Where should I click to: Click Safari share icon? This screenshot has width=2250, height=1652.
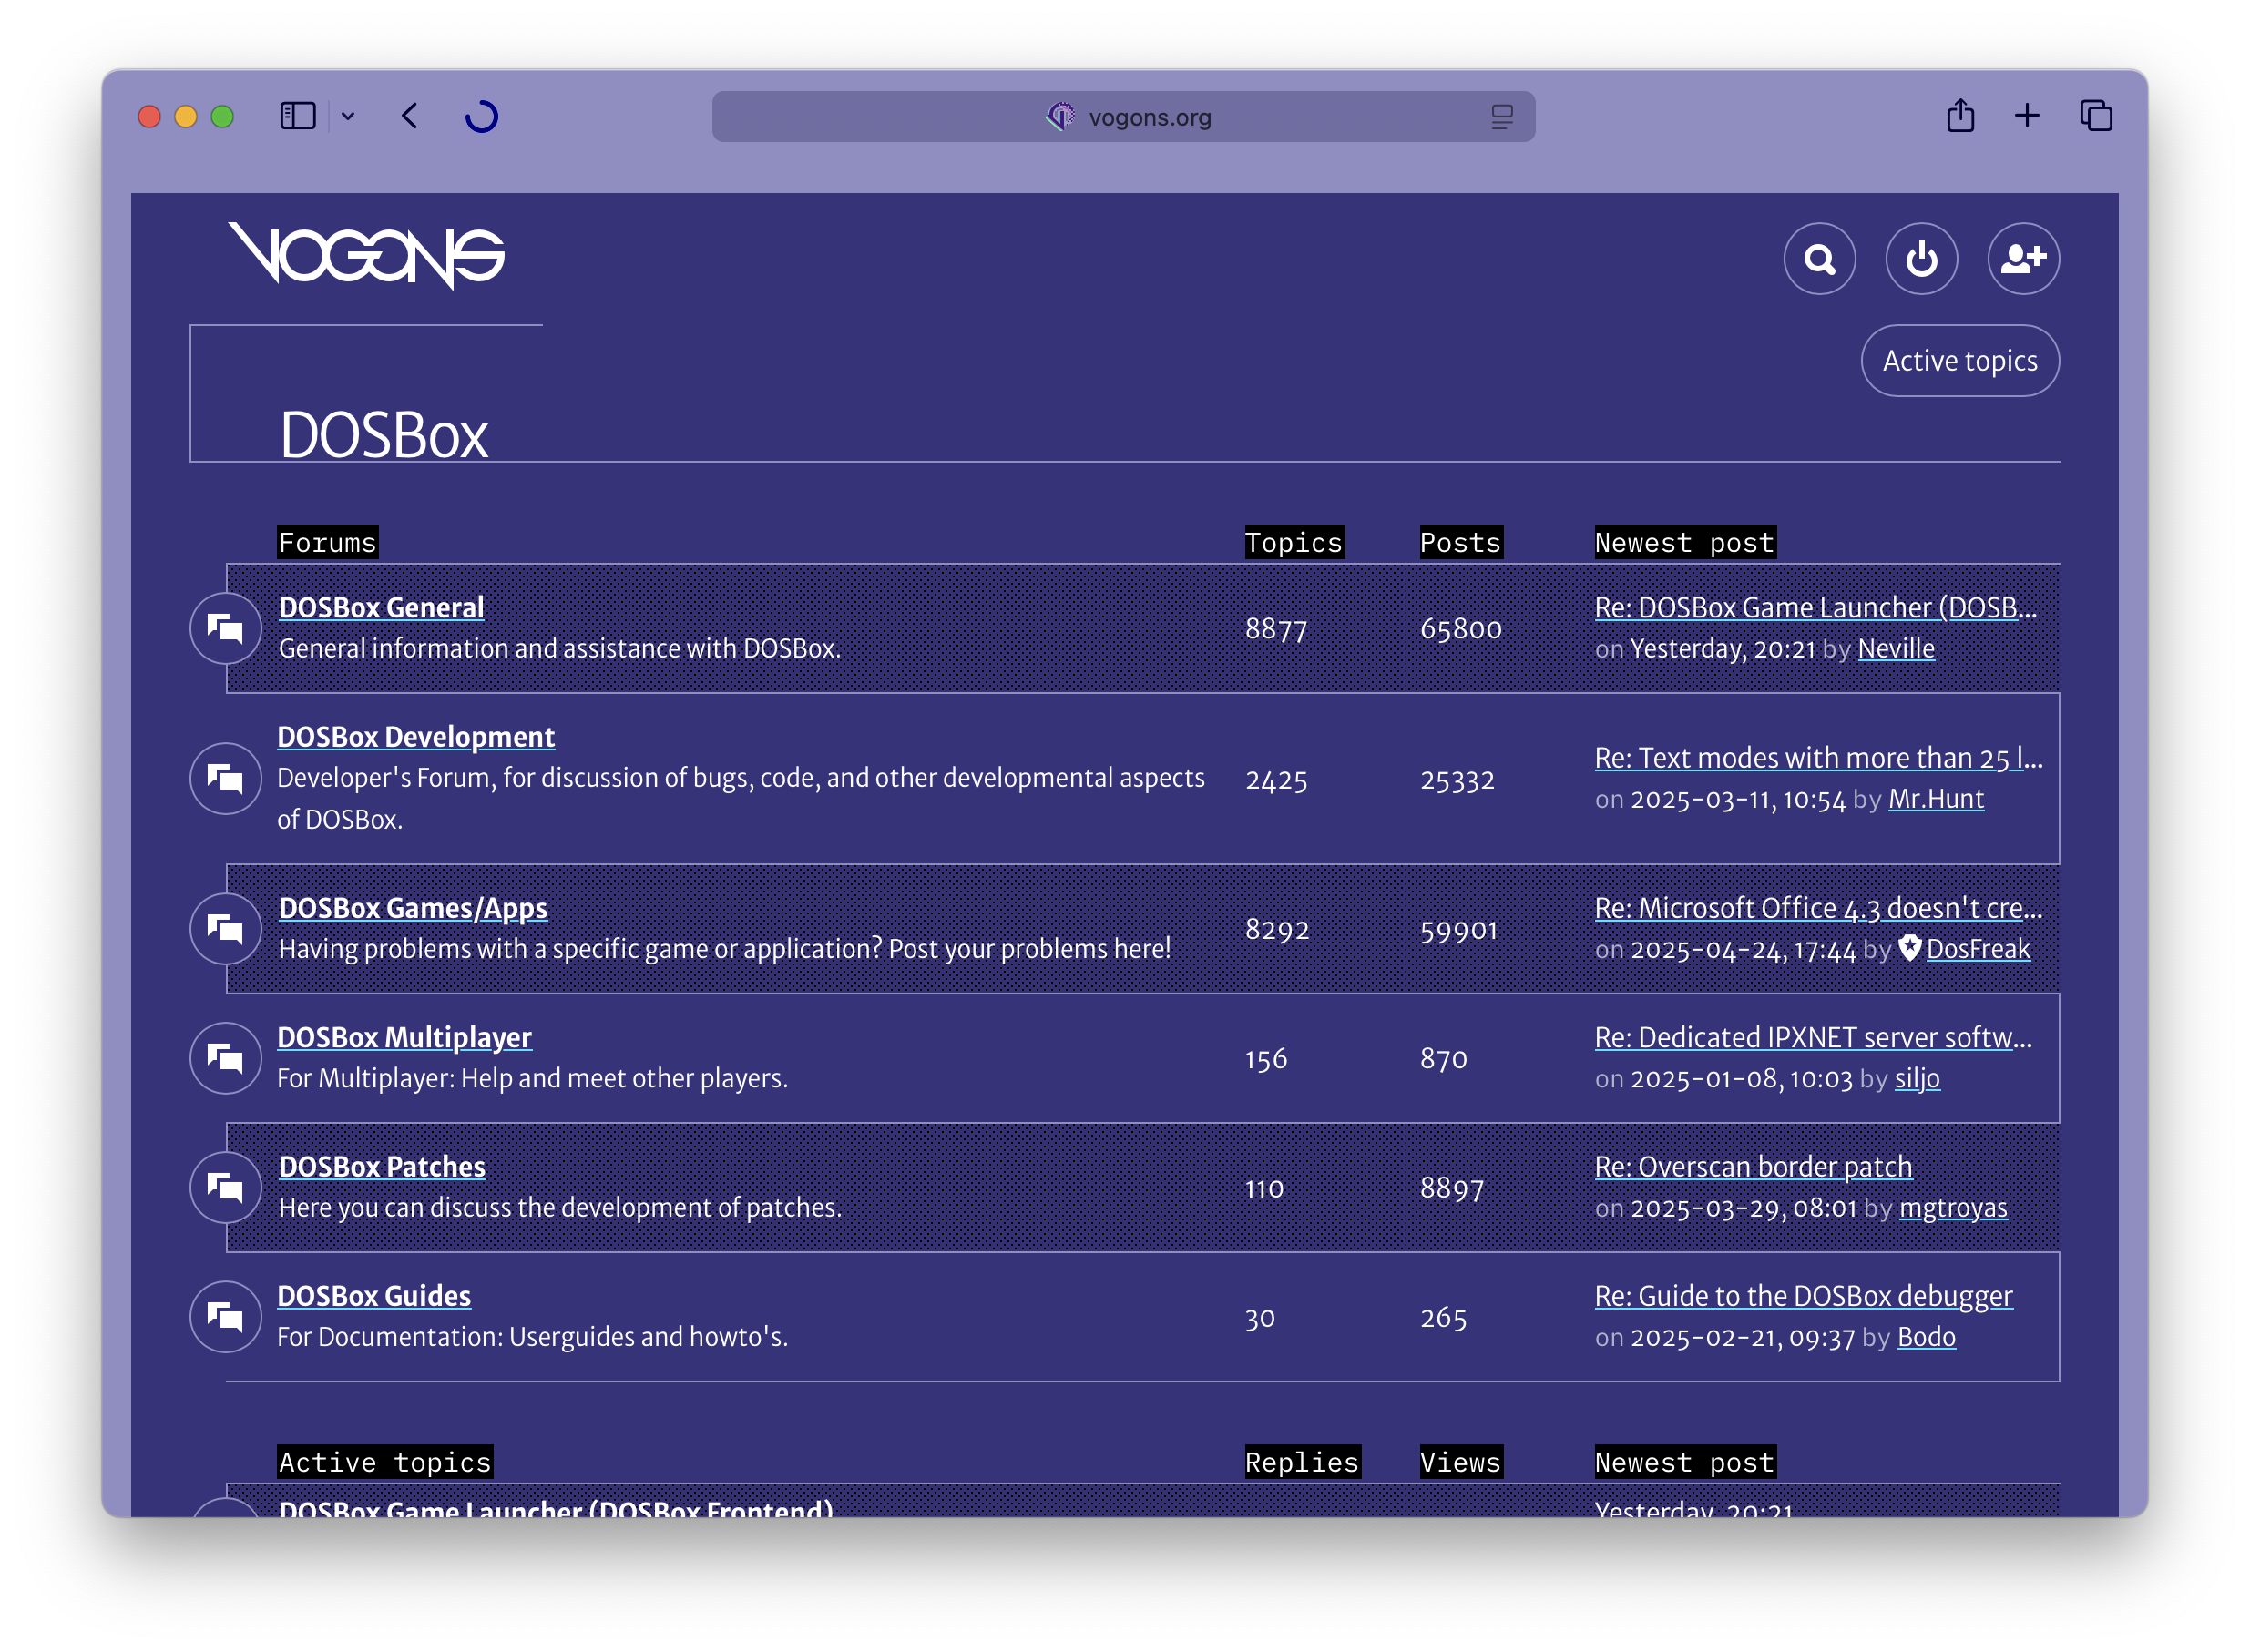1960,116
